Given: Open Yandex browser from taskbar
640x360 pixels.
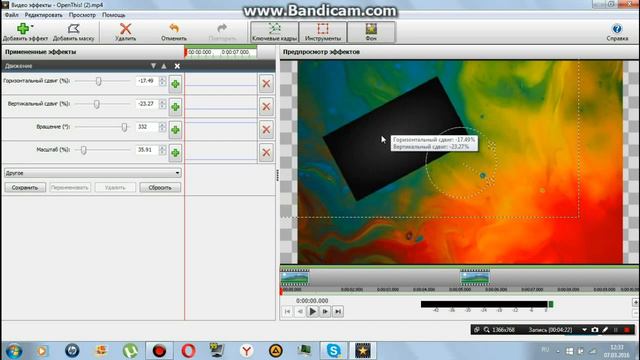Looking at the screenshot, I should pyautogui.click(x=246, y=351).
